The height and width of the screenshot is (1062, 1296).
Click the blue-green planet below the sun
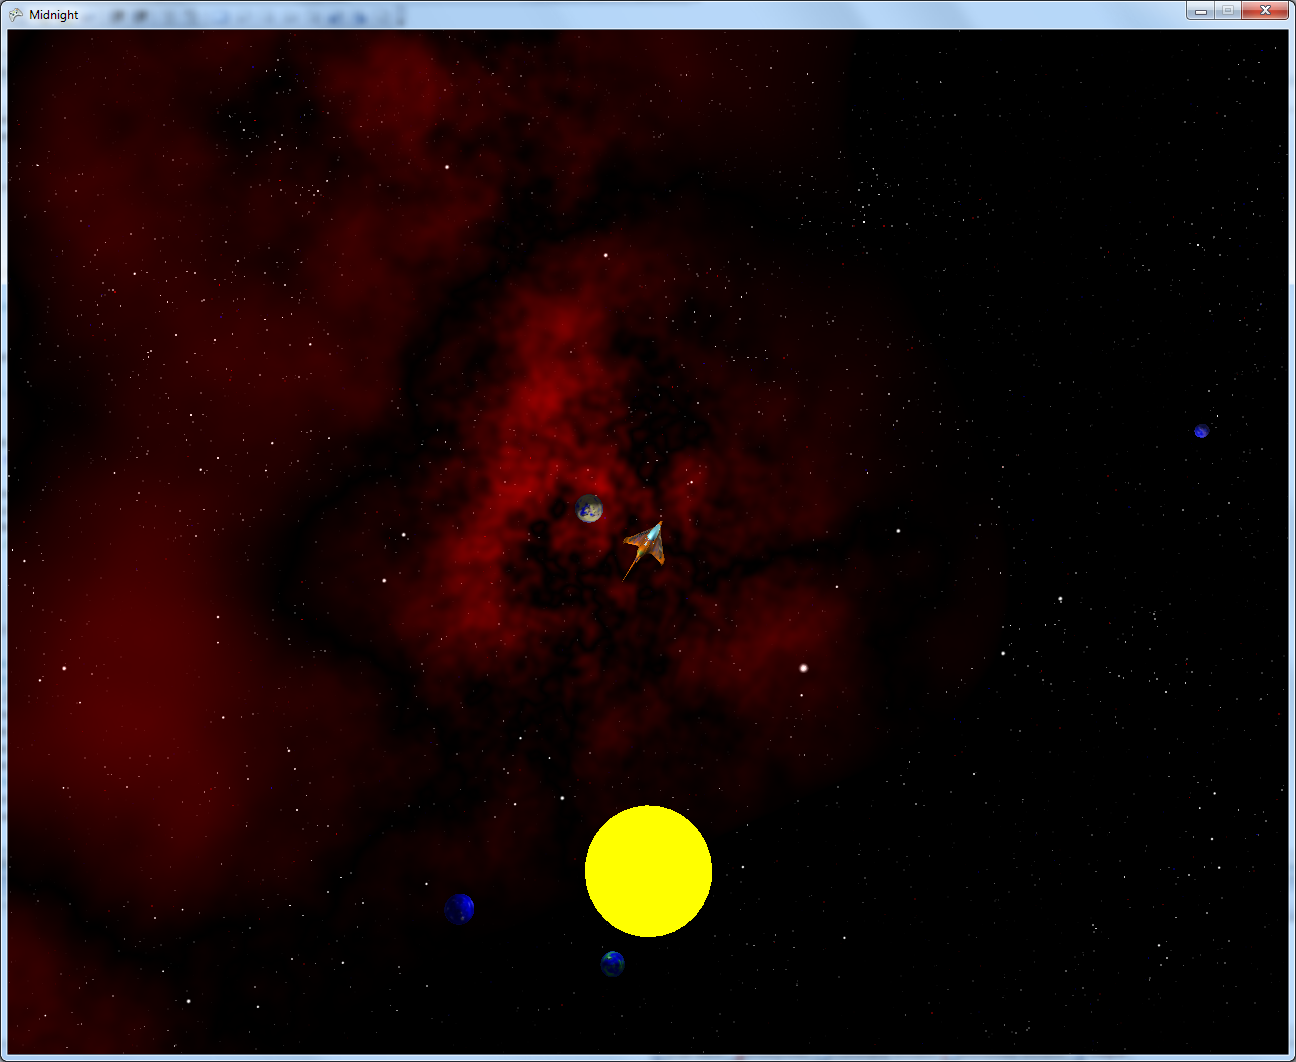pyautogui.click(x=613, y=963)
